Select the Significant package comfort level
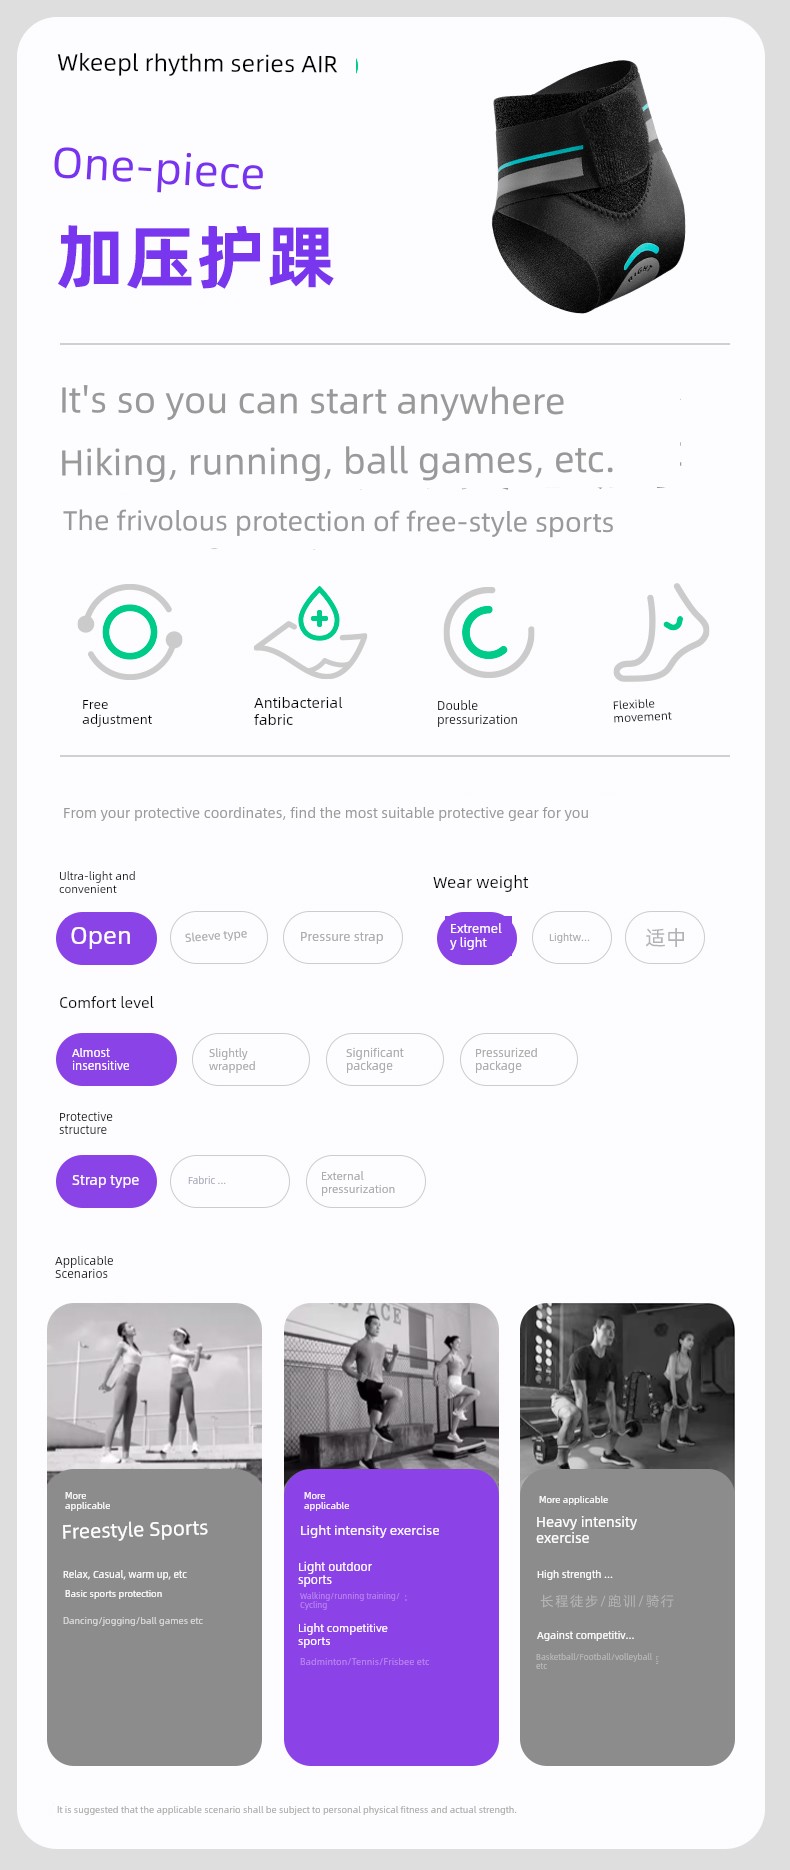This screenshot has height=1870, width=790. click(384, 1060)
